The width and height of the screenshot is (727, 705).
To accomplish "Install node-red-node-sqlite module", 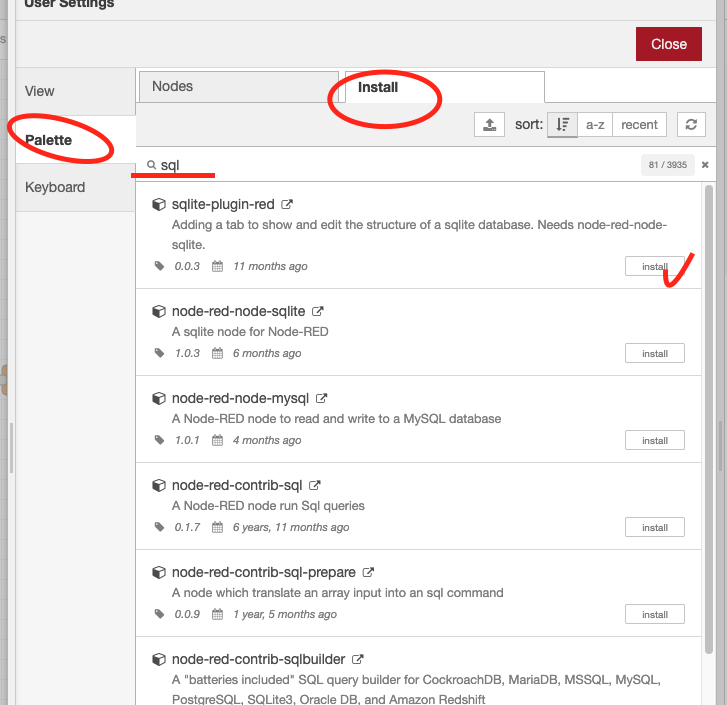I will click(655, 354).
